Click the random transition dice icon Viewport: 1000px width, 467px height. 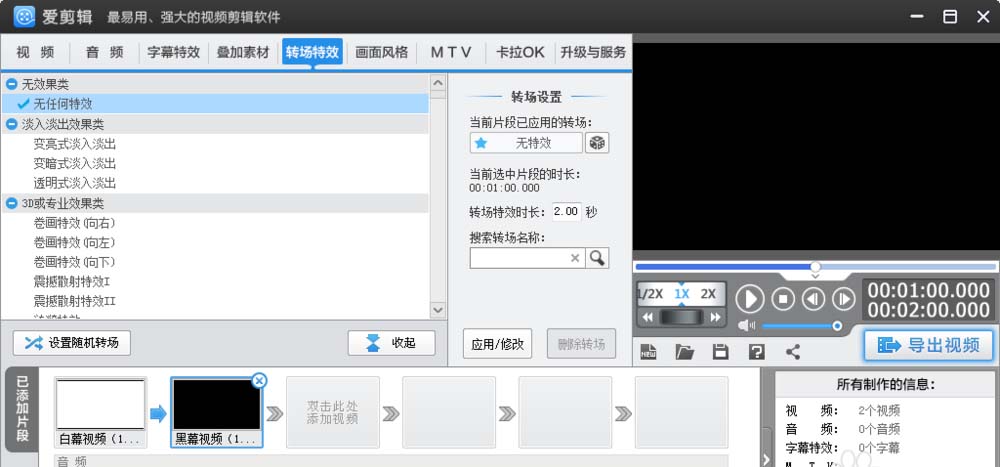[597, 143]
